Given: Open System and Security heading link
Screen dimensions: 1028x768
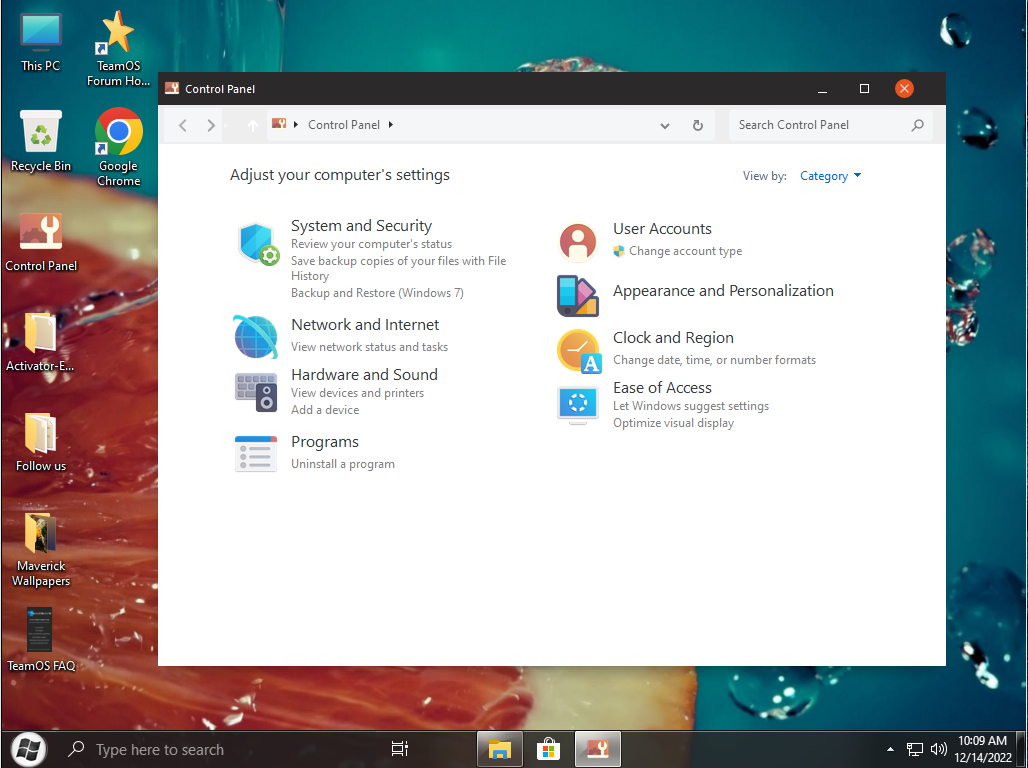Looking at the screenshot, I should click(x=361, y=226).
